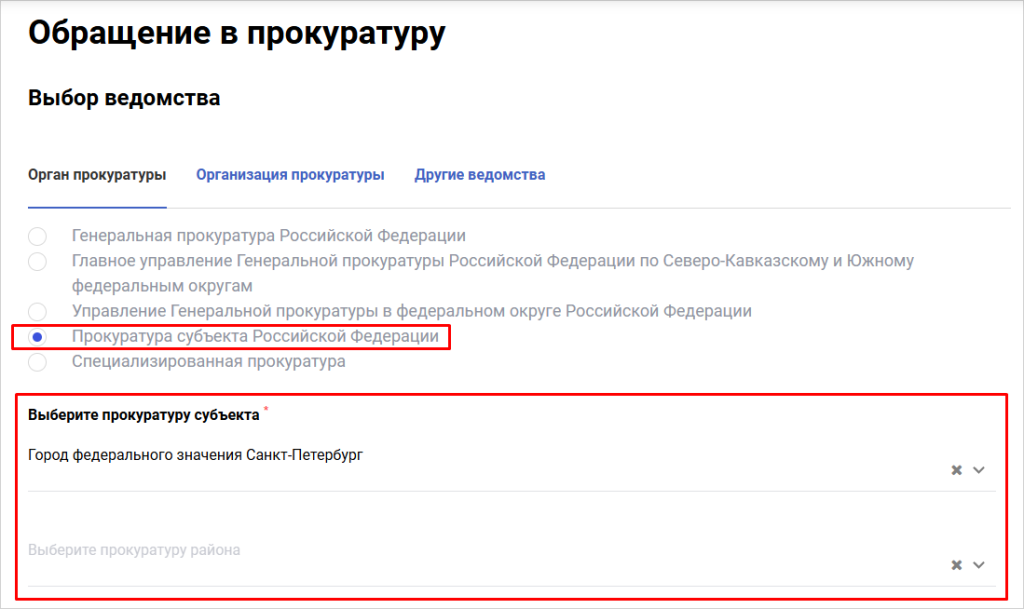The height and width of the screenshot is (609, 1024).
Task: Open the Другие ведомства tab
Action: coord(480,175)
